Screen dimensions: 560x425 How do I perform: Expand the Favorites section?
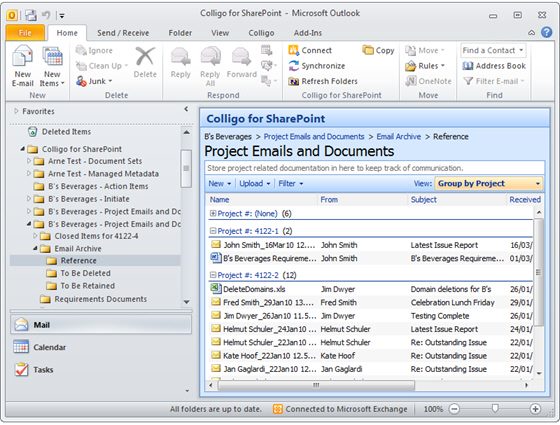click(16, 111)
